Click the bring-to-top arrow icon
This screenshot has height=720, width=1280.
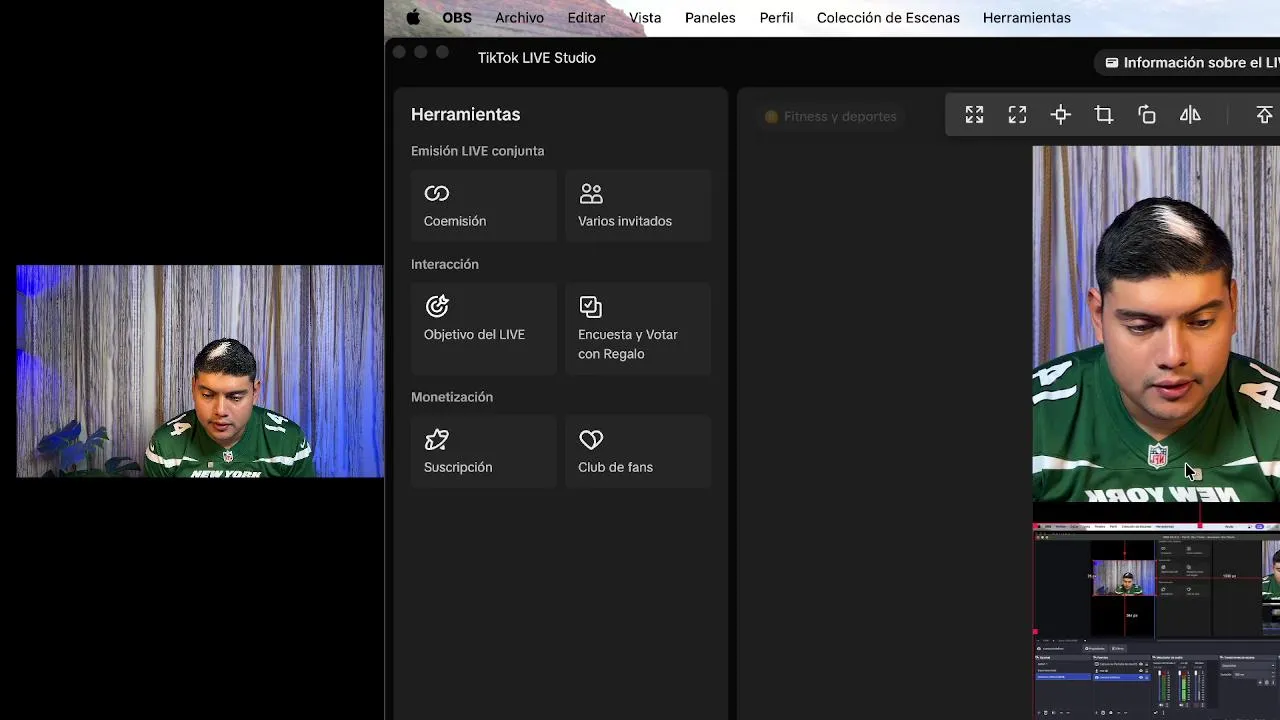click(1264, 115)
